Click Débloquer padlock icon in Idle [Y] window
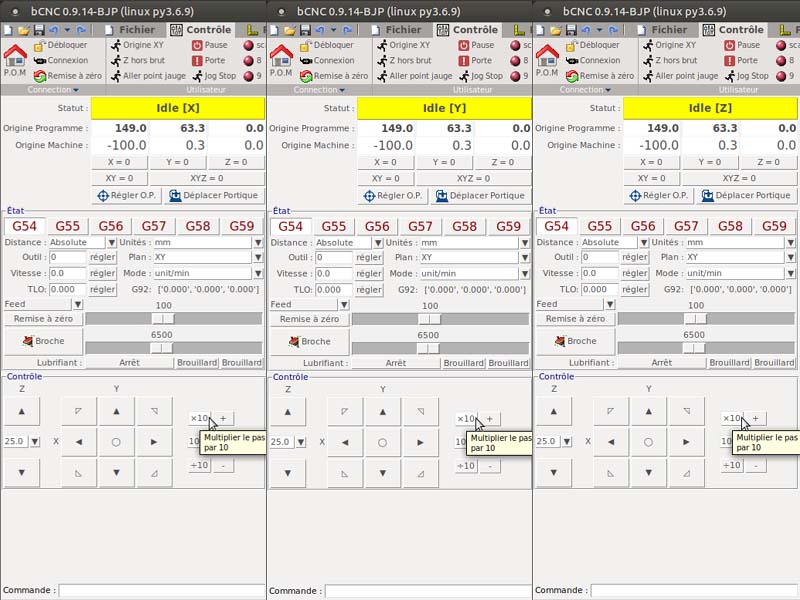The image size is (800, 600). (305, 45)
